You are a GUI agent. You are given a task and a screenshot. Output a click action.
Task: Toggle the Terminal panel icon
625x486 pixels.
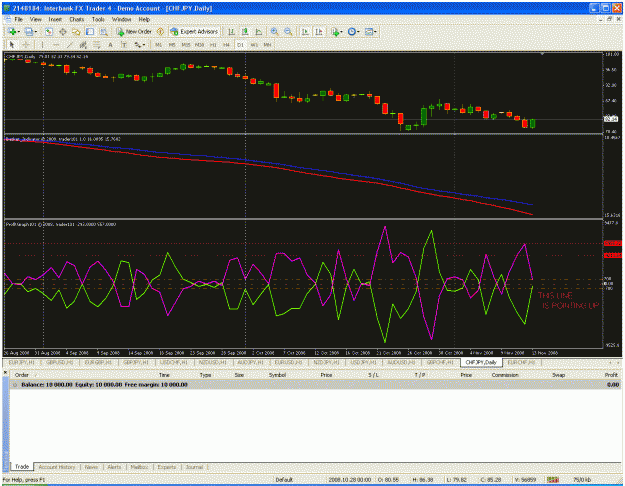coord(90,31)
